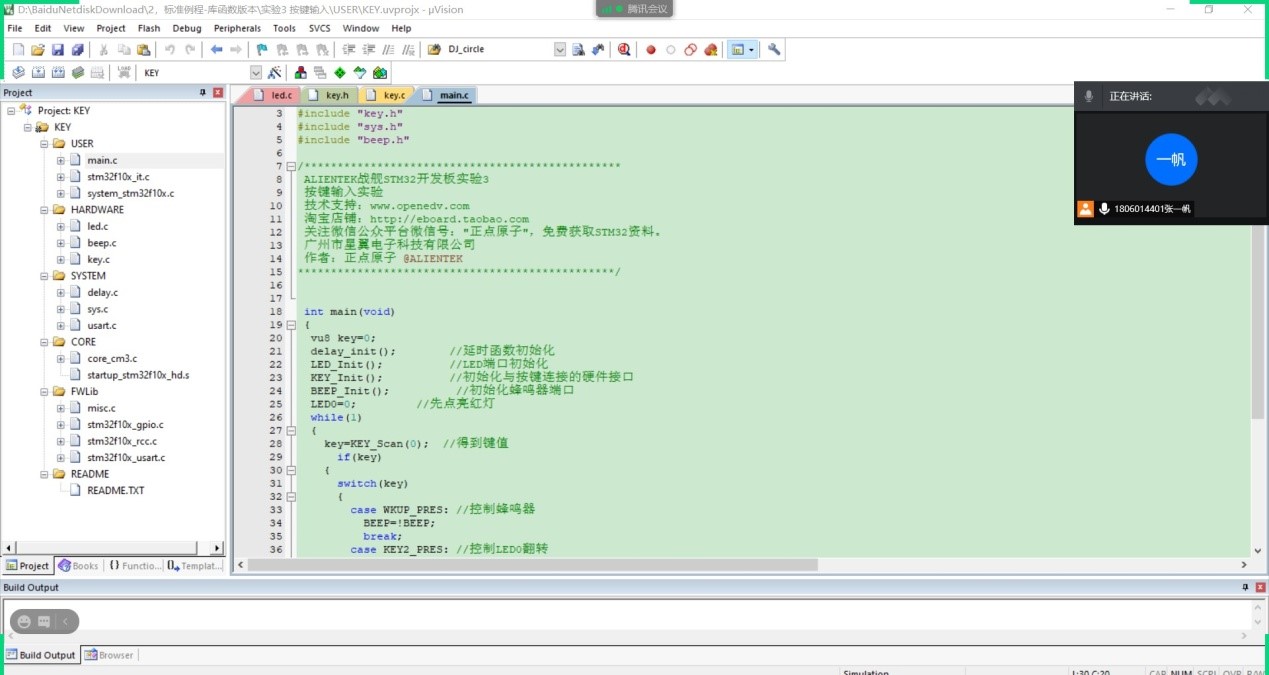Open the KEY target selection dropdown
This screenshot has width=1269, height=675.
pyautogui.click(x=255, y=73)
